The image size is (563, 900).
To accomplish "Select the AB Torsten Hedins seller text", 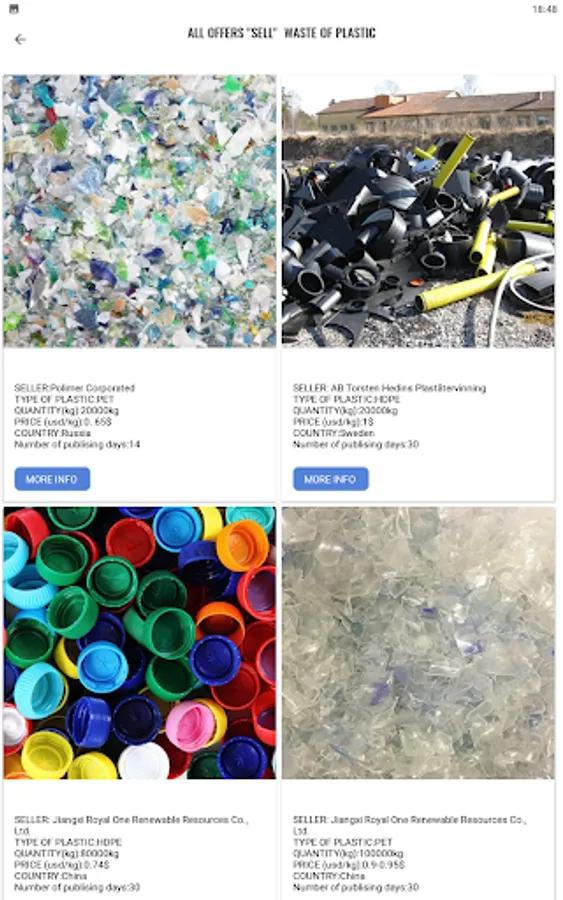I will click(x=389, y=388).
